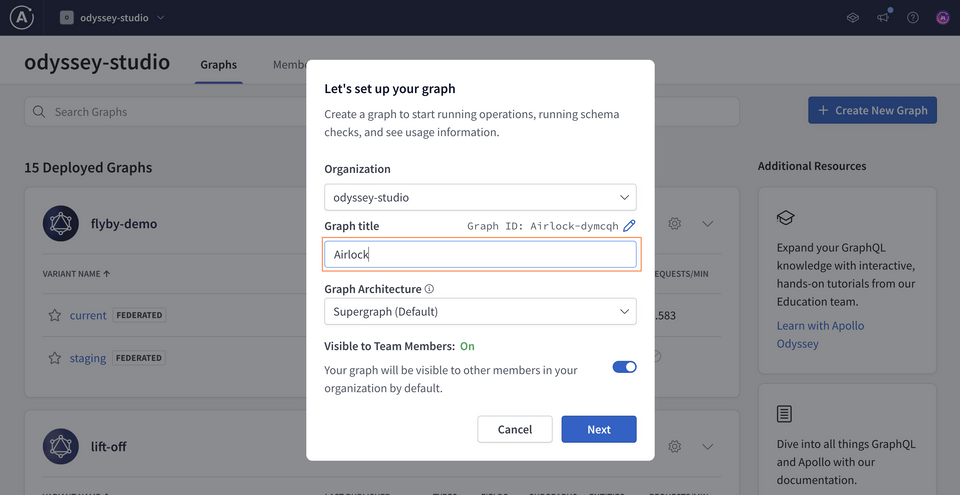Screen dimensions: 960x495
Task: Open lift-off settings gear
Action: 675,446
